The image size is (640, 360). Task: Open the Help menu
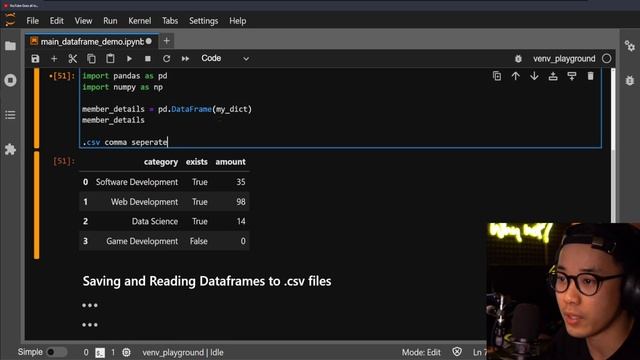pos(238,21)
